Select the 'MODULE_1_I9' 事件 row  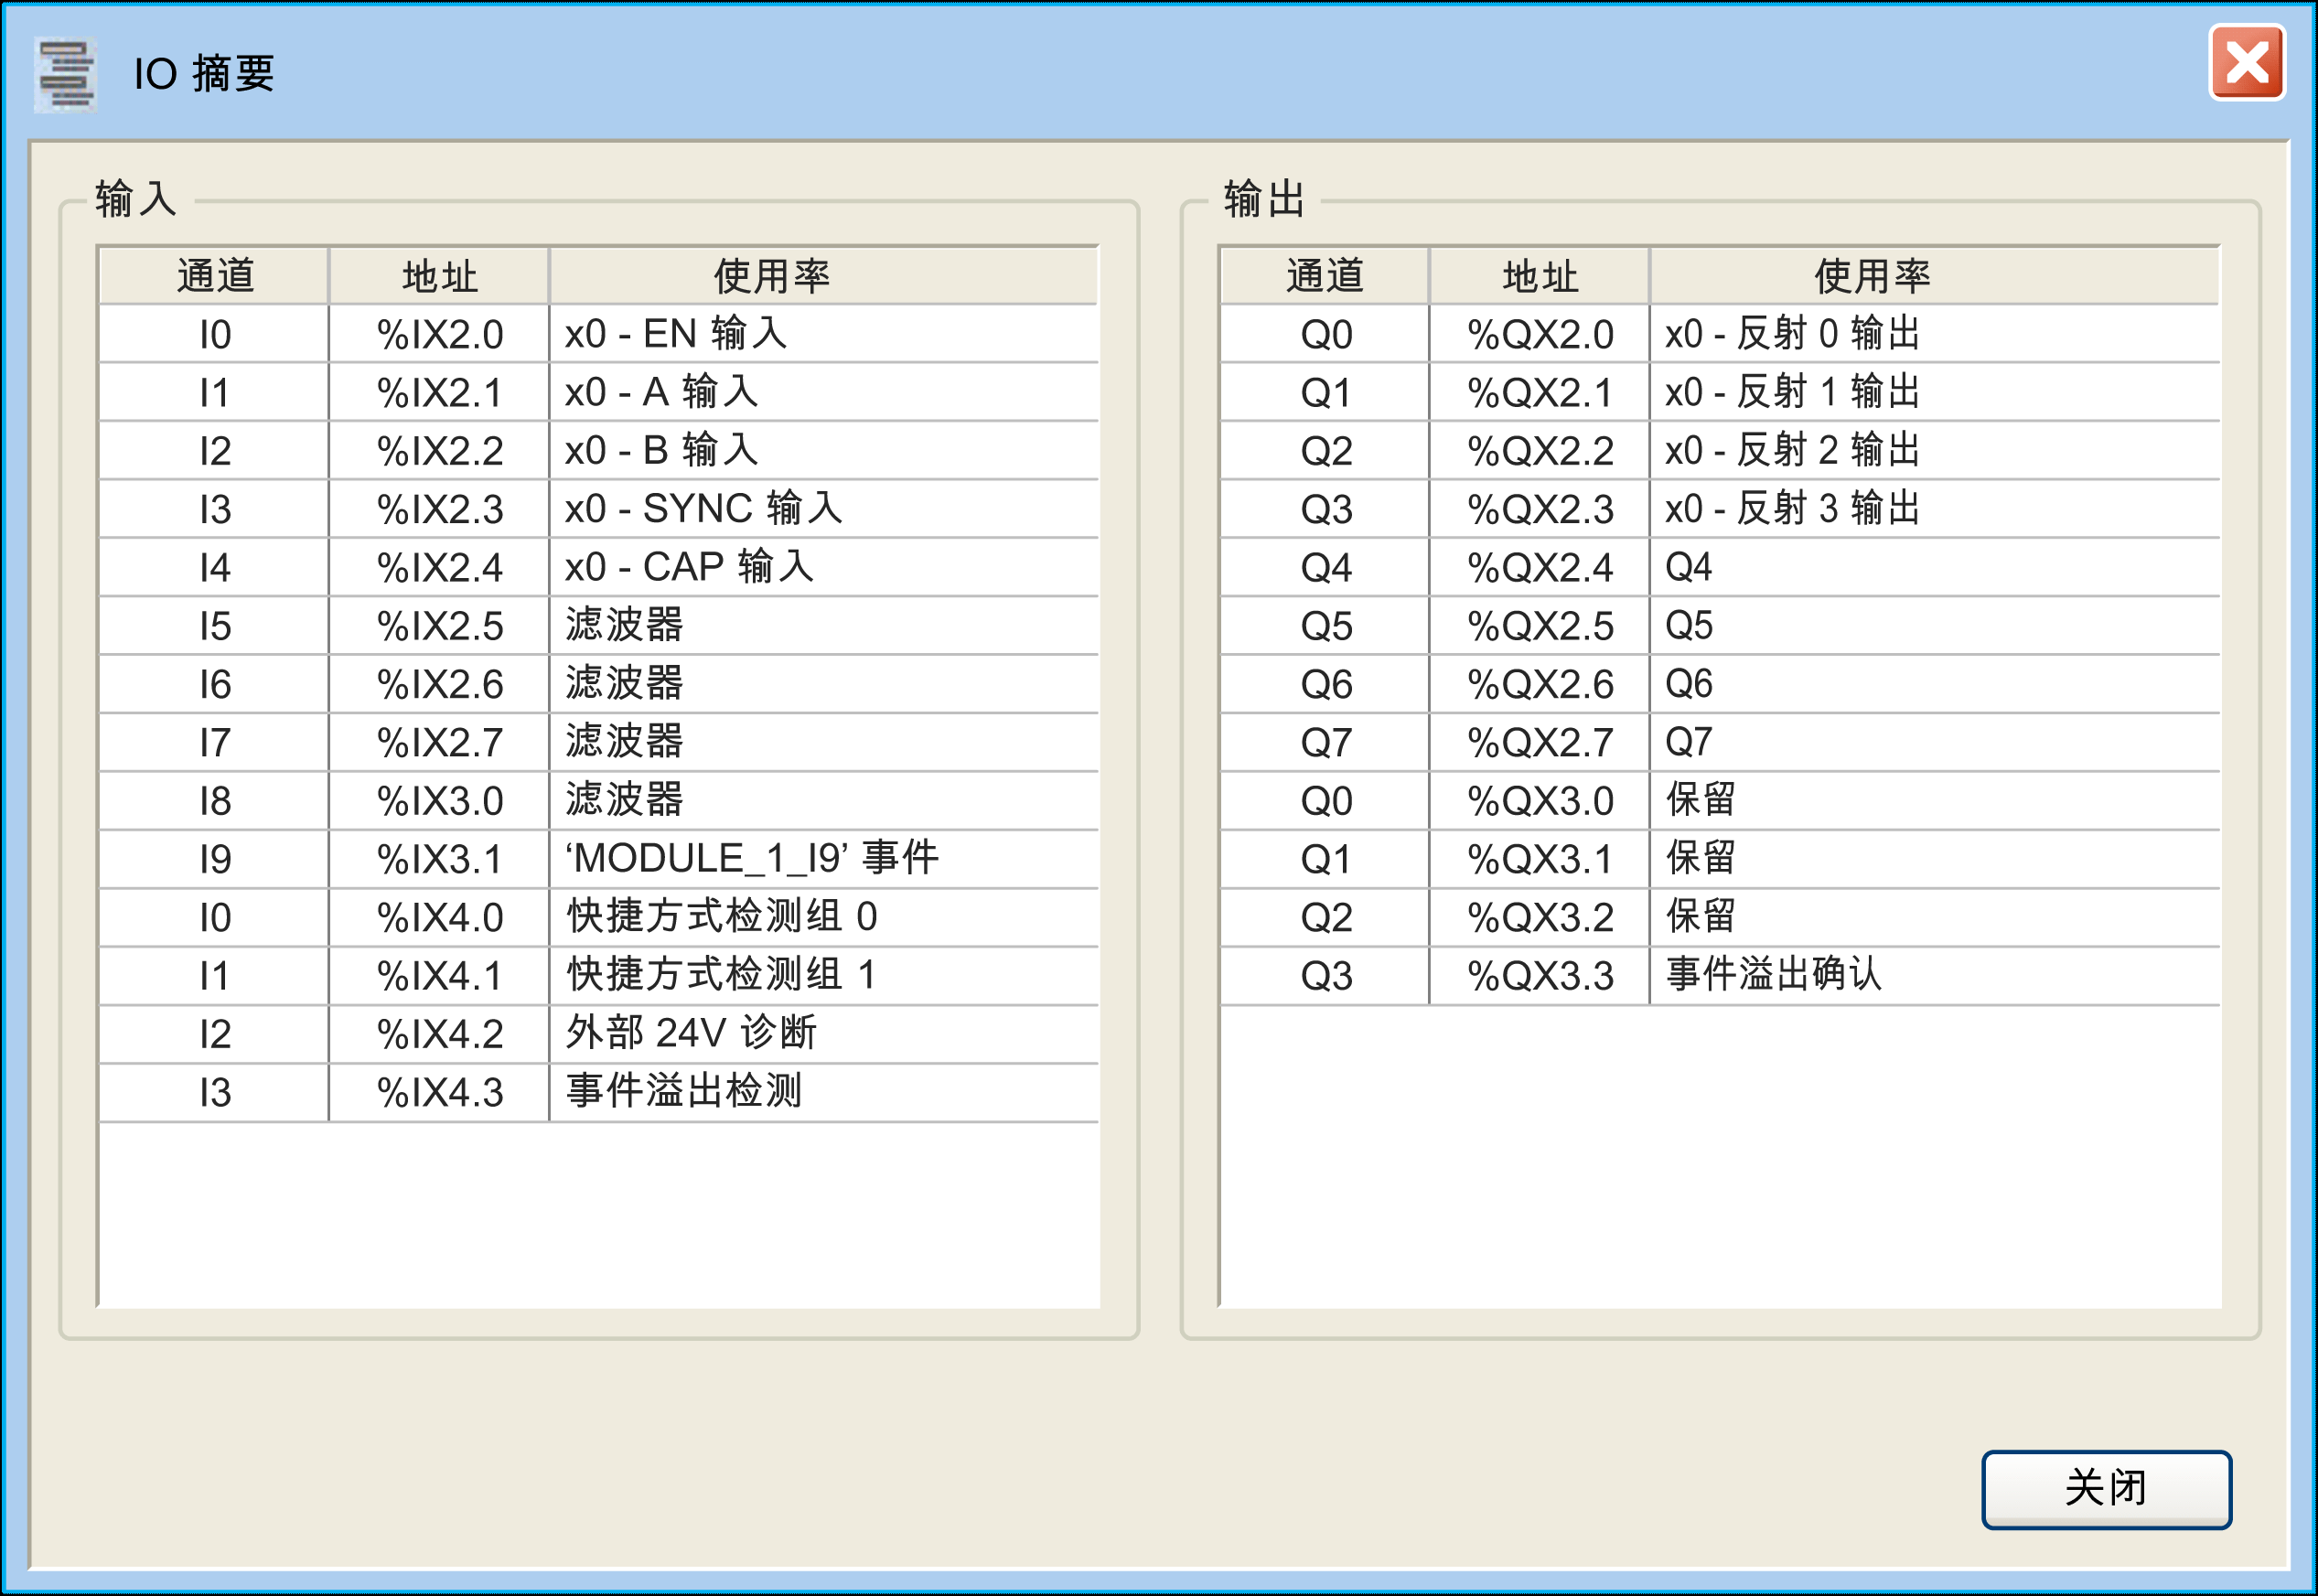click(x=751, y=858)
